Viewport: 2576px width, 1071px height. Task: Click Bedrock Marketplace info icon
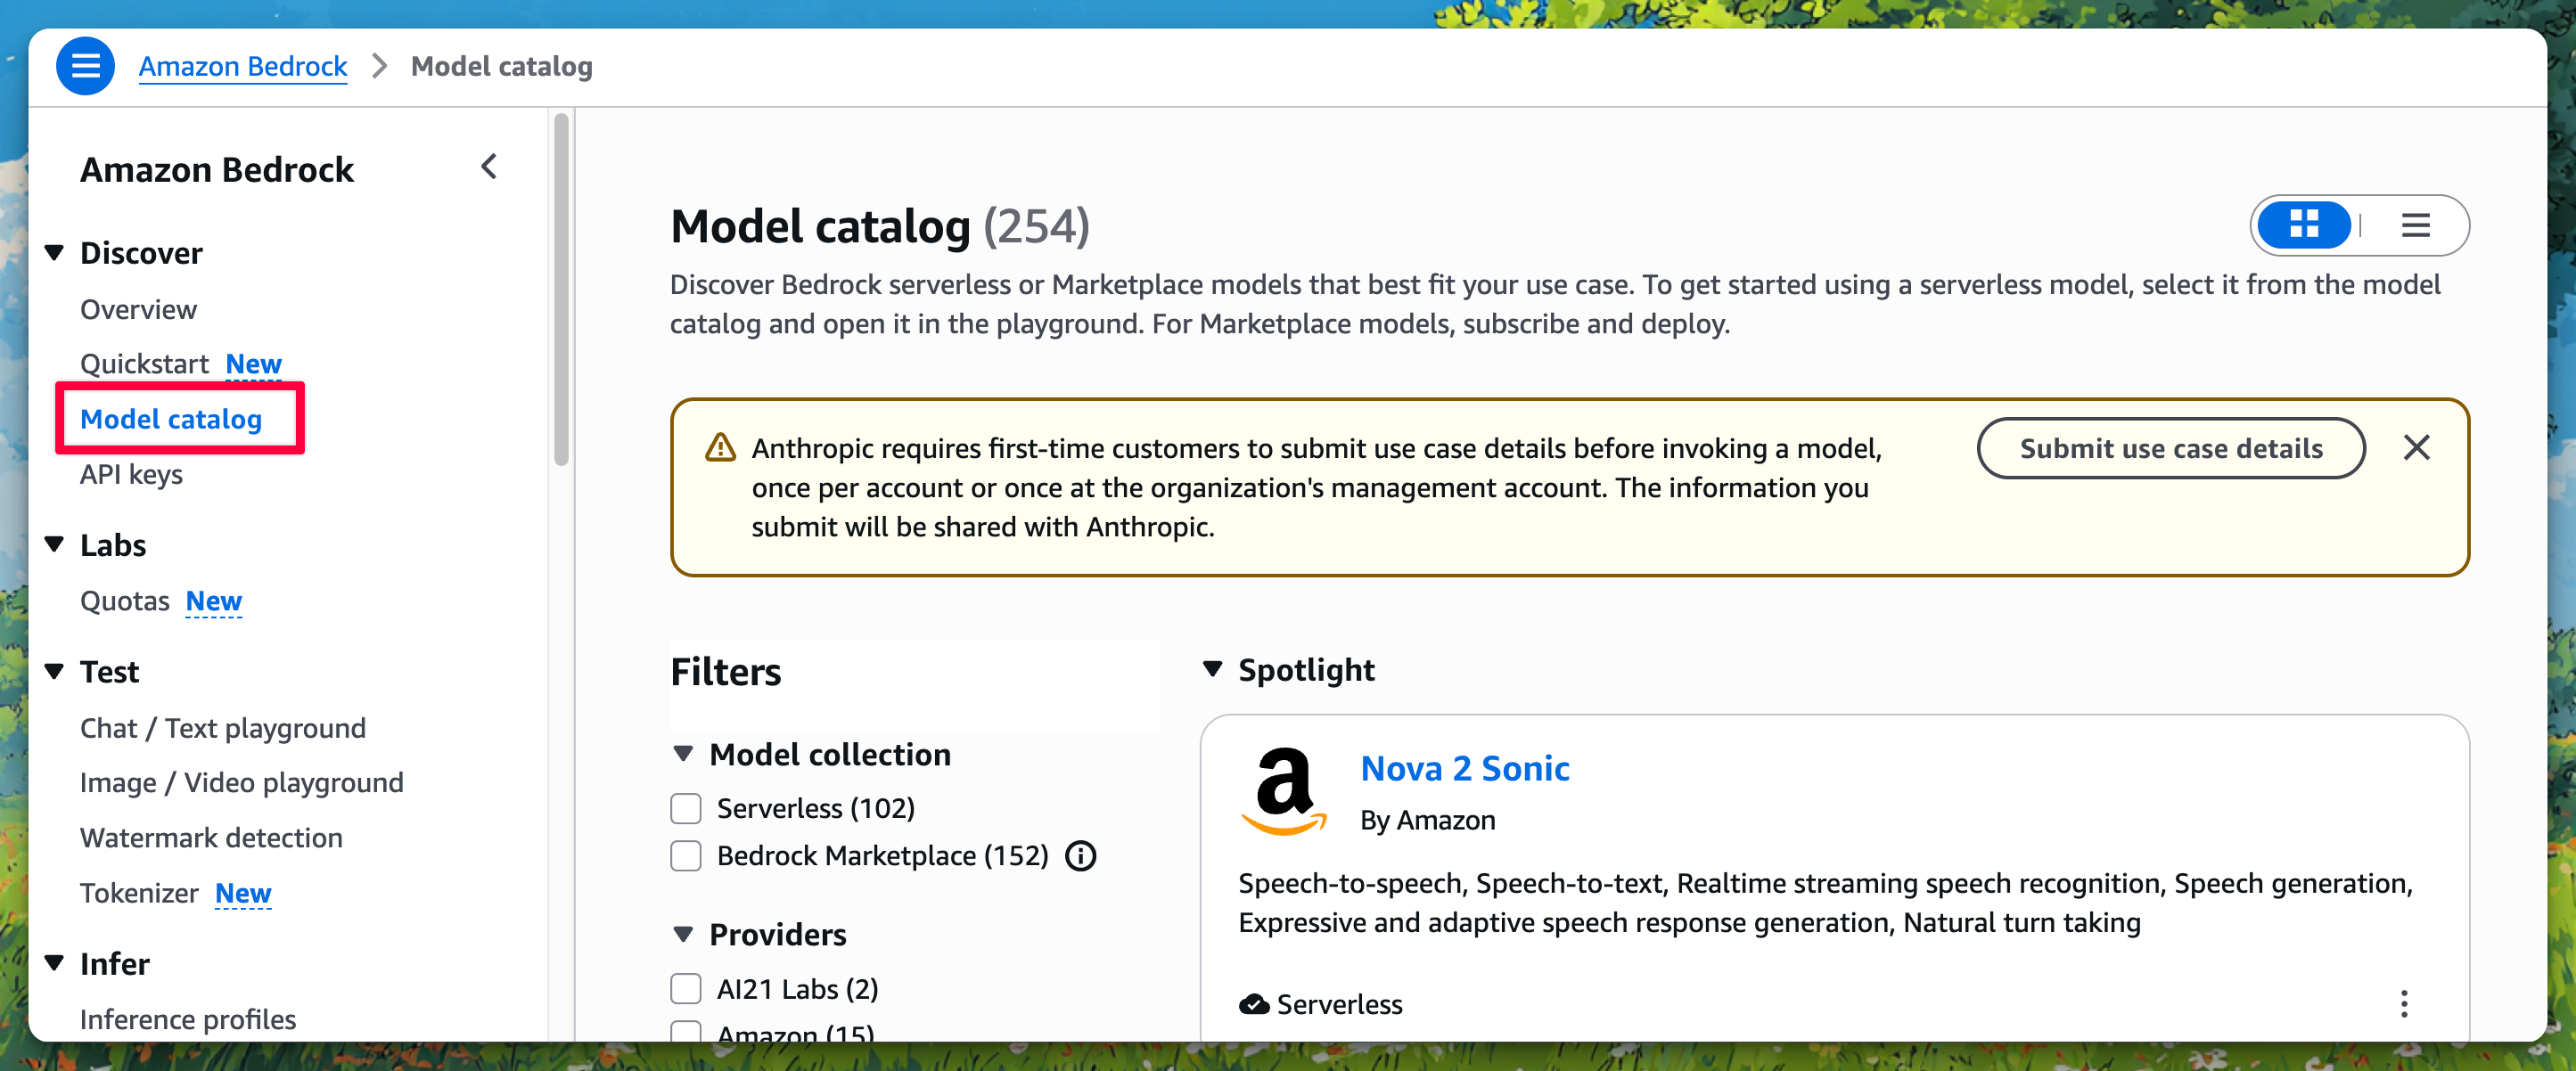pos(1081,856)
